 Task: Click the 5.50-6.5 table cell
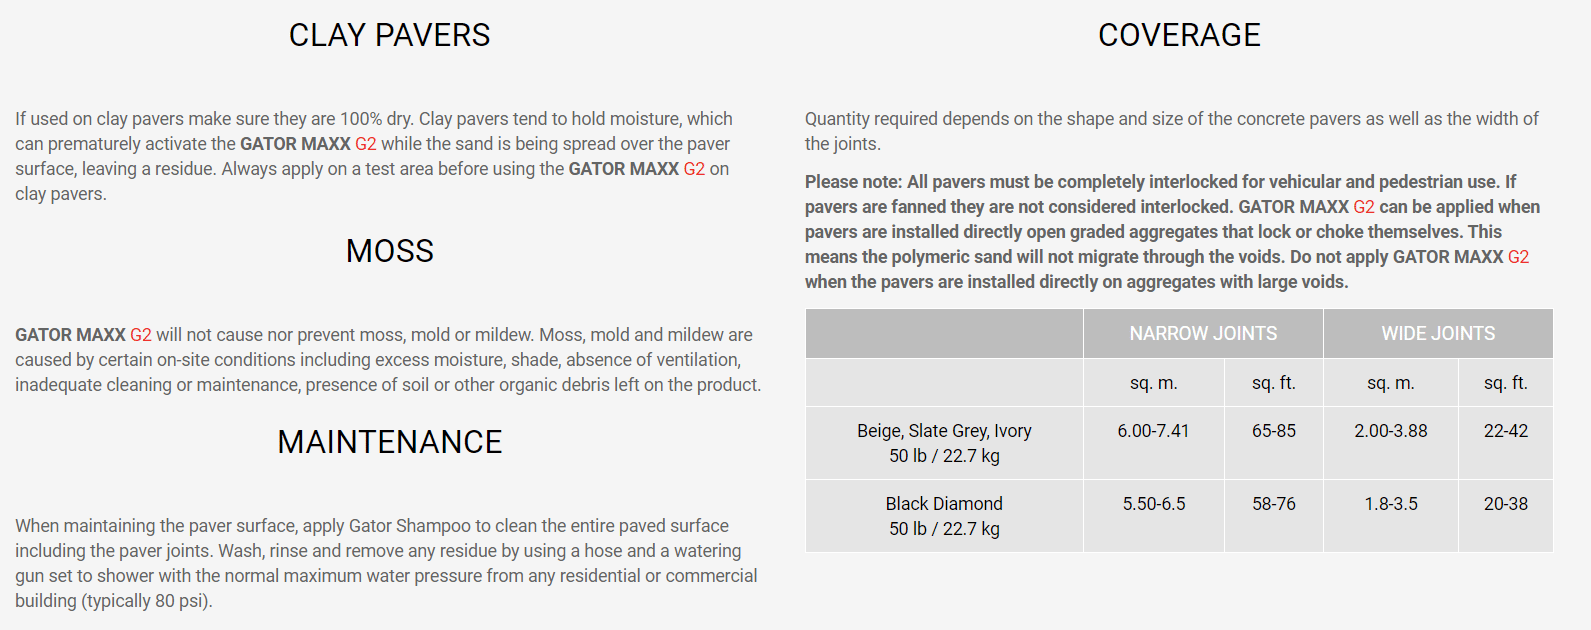tap(1153, 504)
